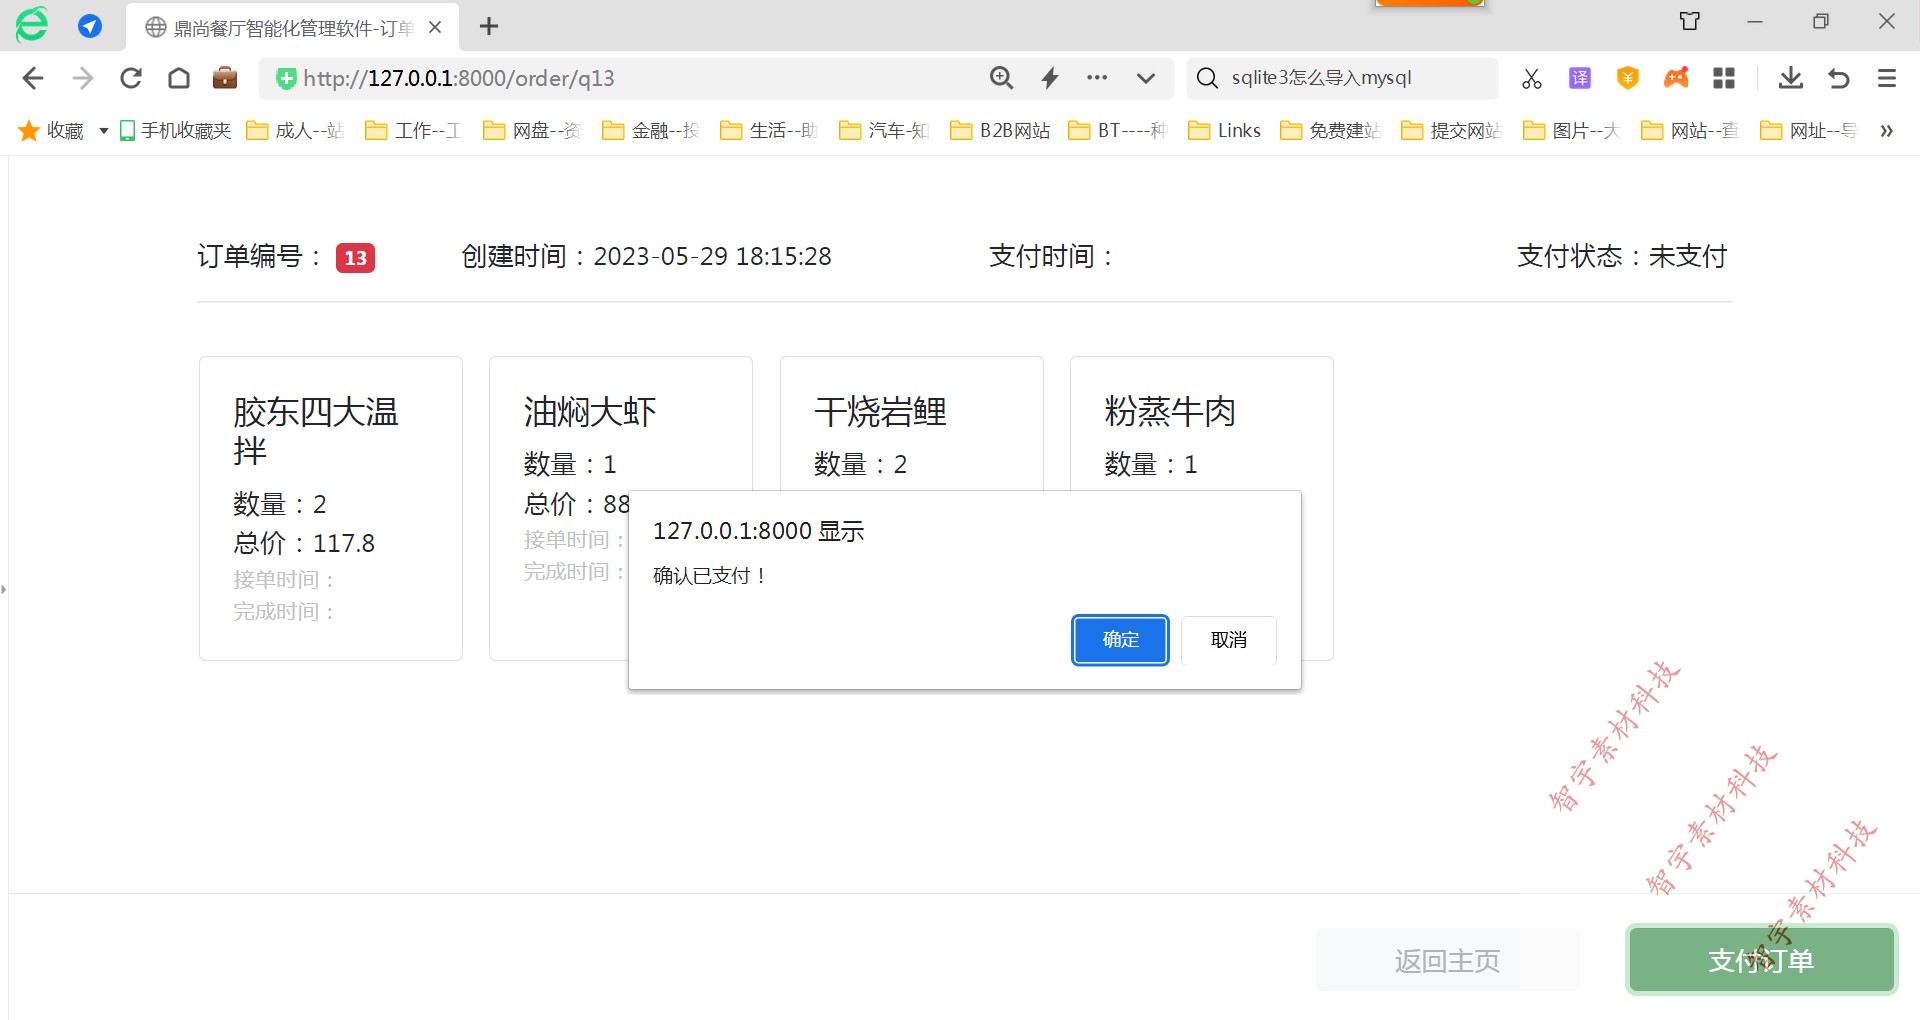Click the browser forward arrow

[83, 78]
